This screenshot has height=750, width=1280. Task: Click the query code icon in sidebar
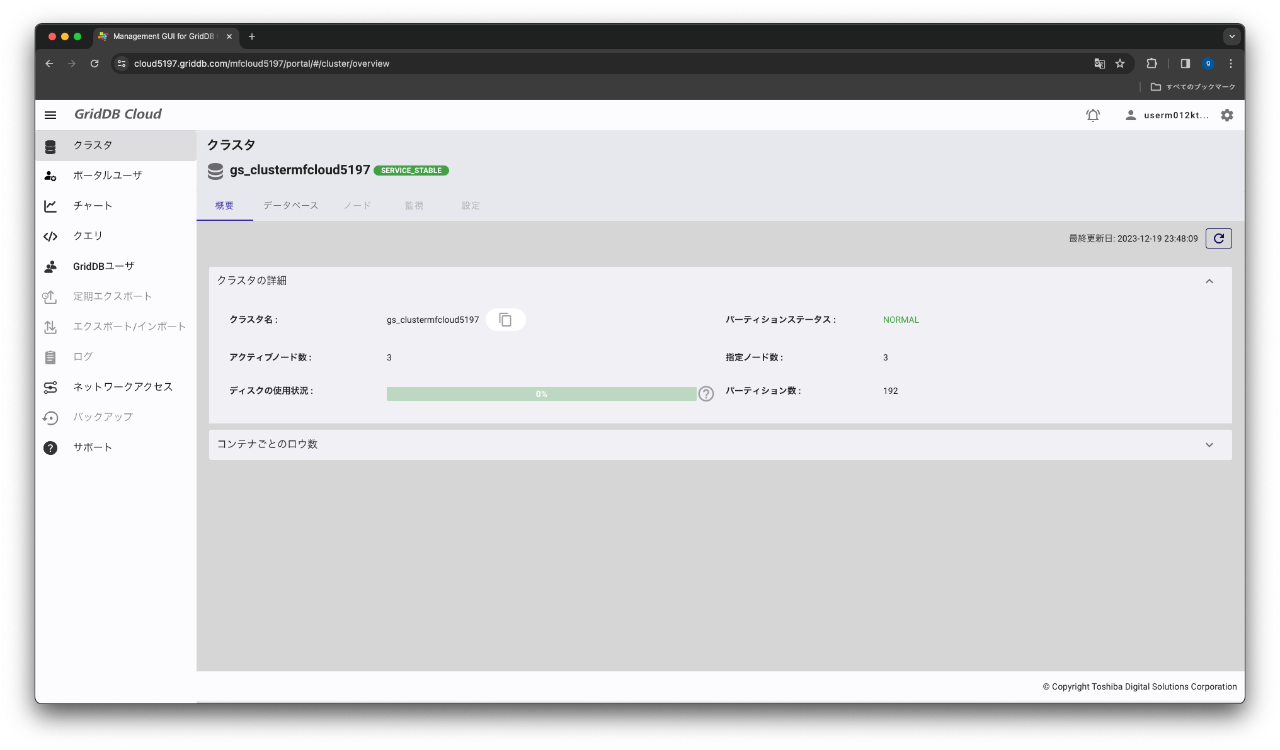pyautogui.click(x=50, y=236)
